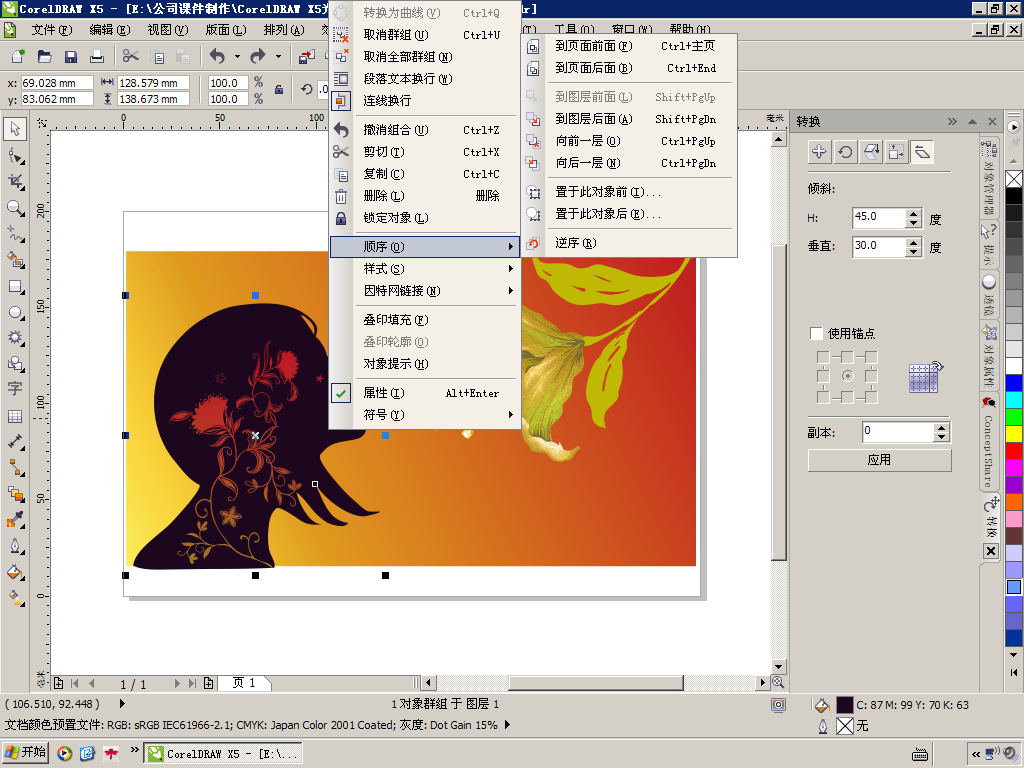Open the 视图 menu
Image resolution: width=1024 pixels, height=768 pixels.
pyautogui.click(x=167, y=30)
